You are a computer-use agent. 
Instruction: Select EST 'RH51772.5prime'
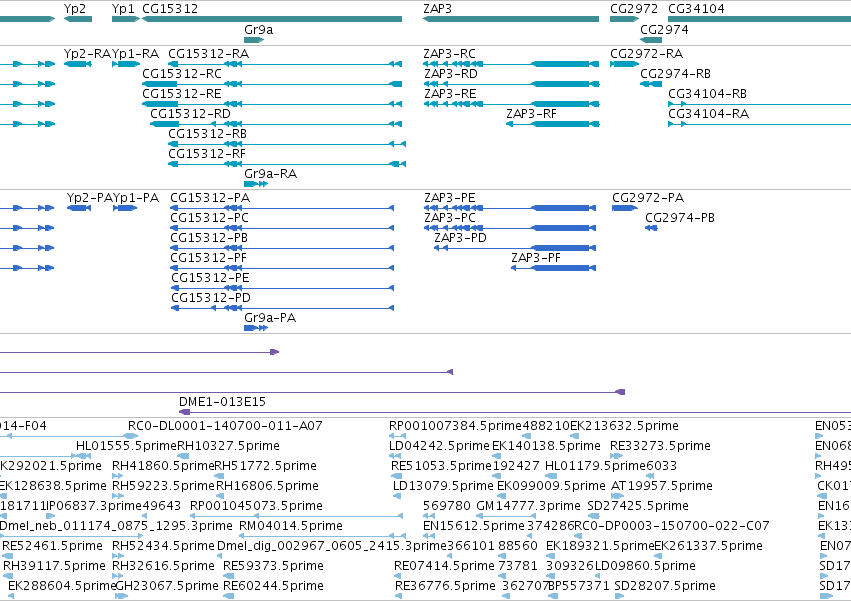[x=266, y=466]
